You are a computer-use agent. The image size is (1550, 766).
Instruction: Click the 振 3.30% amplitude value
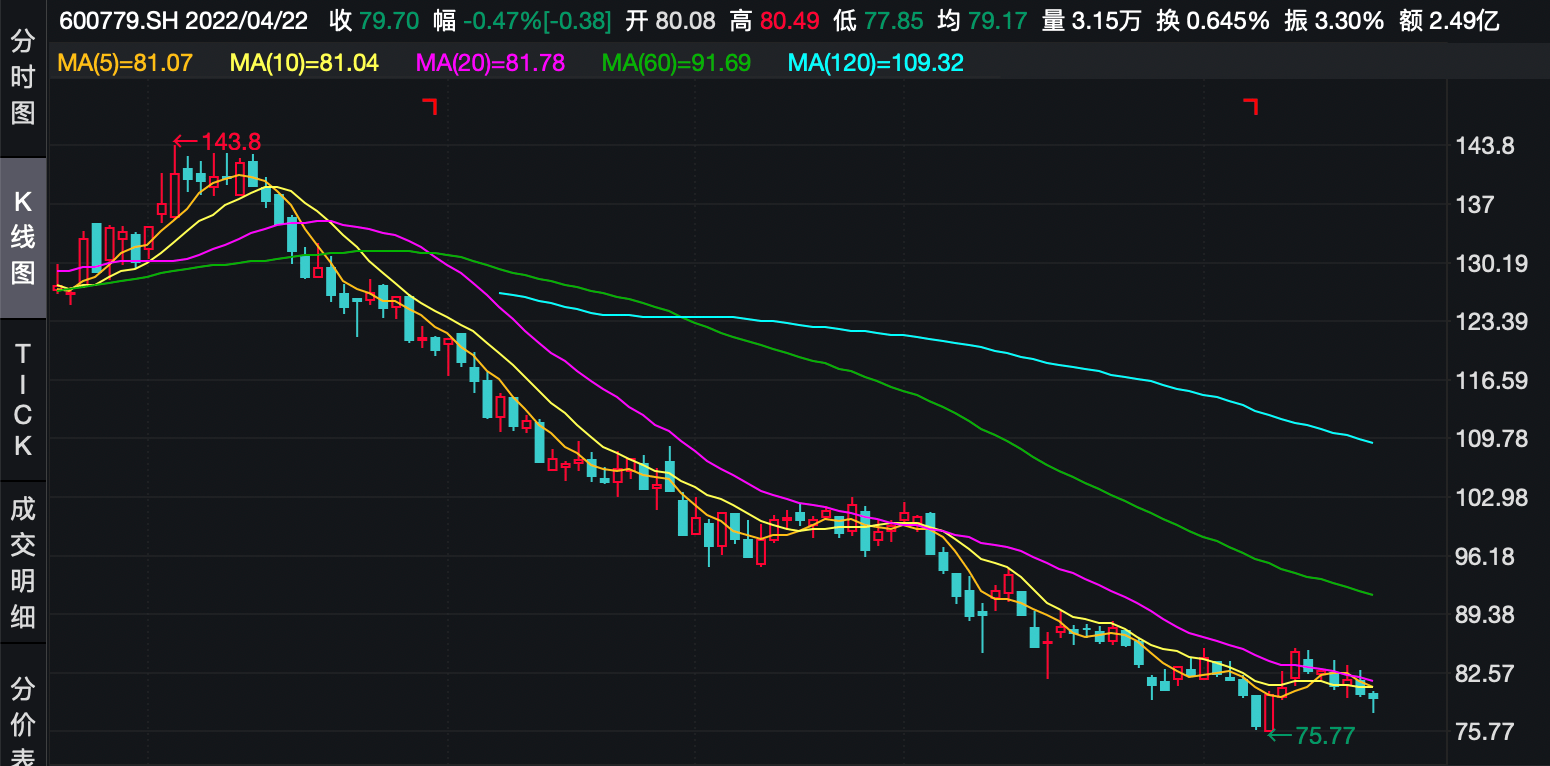[1334, 20]
